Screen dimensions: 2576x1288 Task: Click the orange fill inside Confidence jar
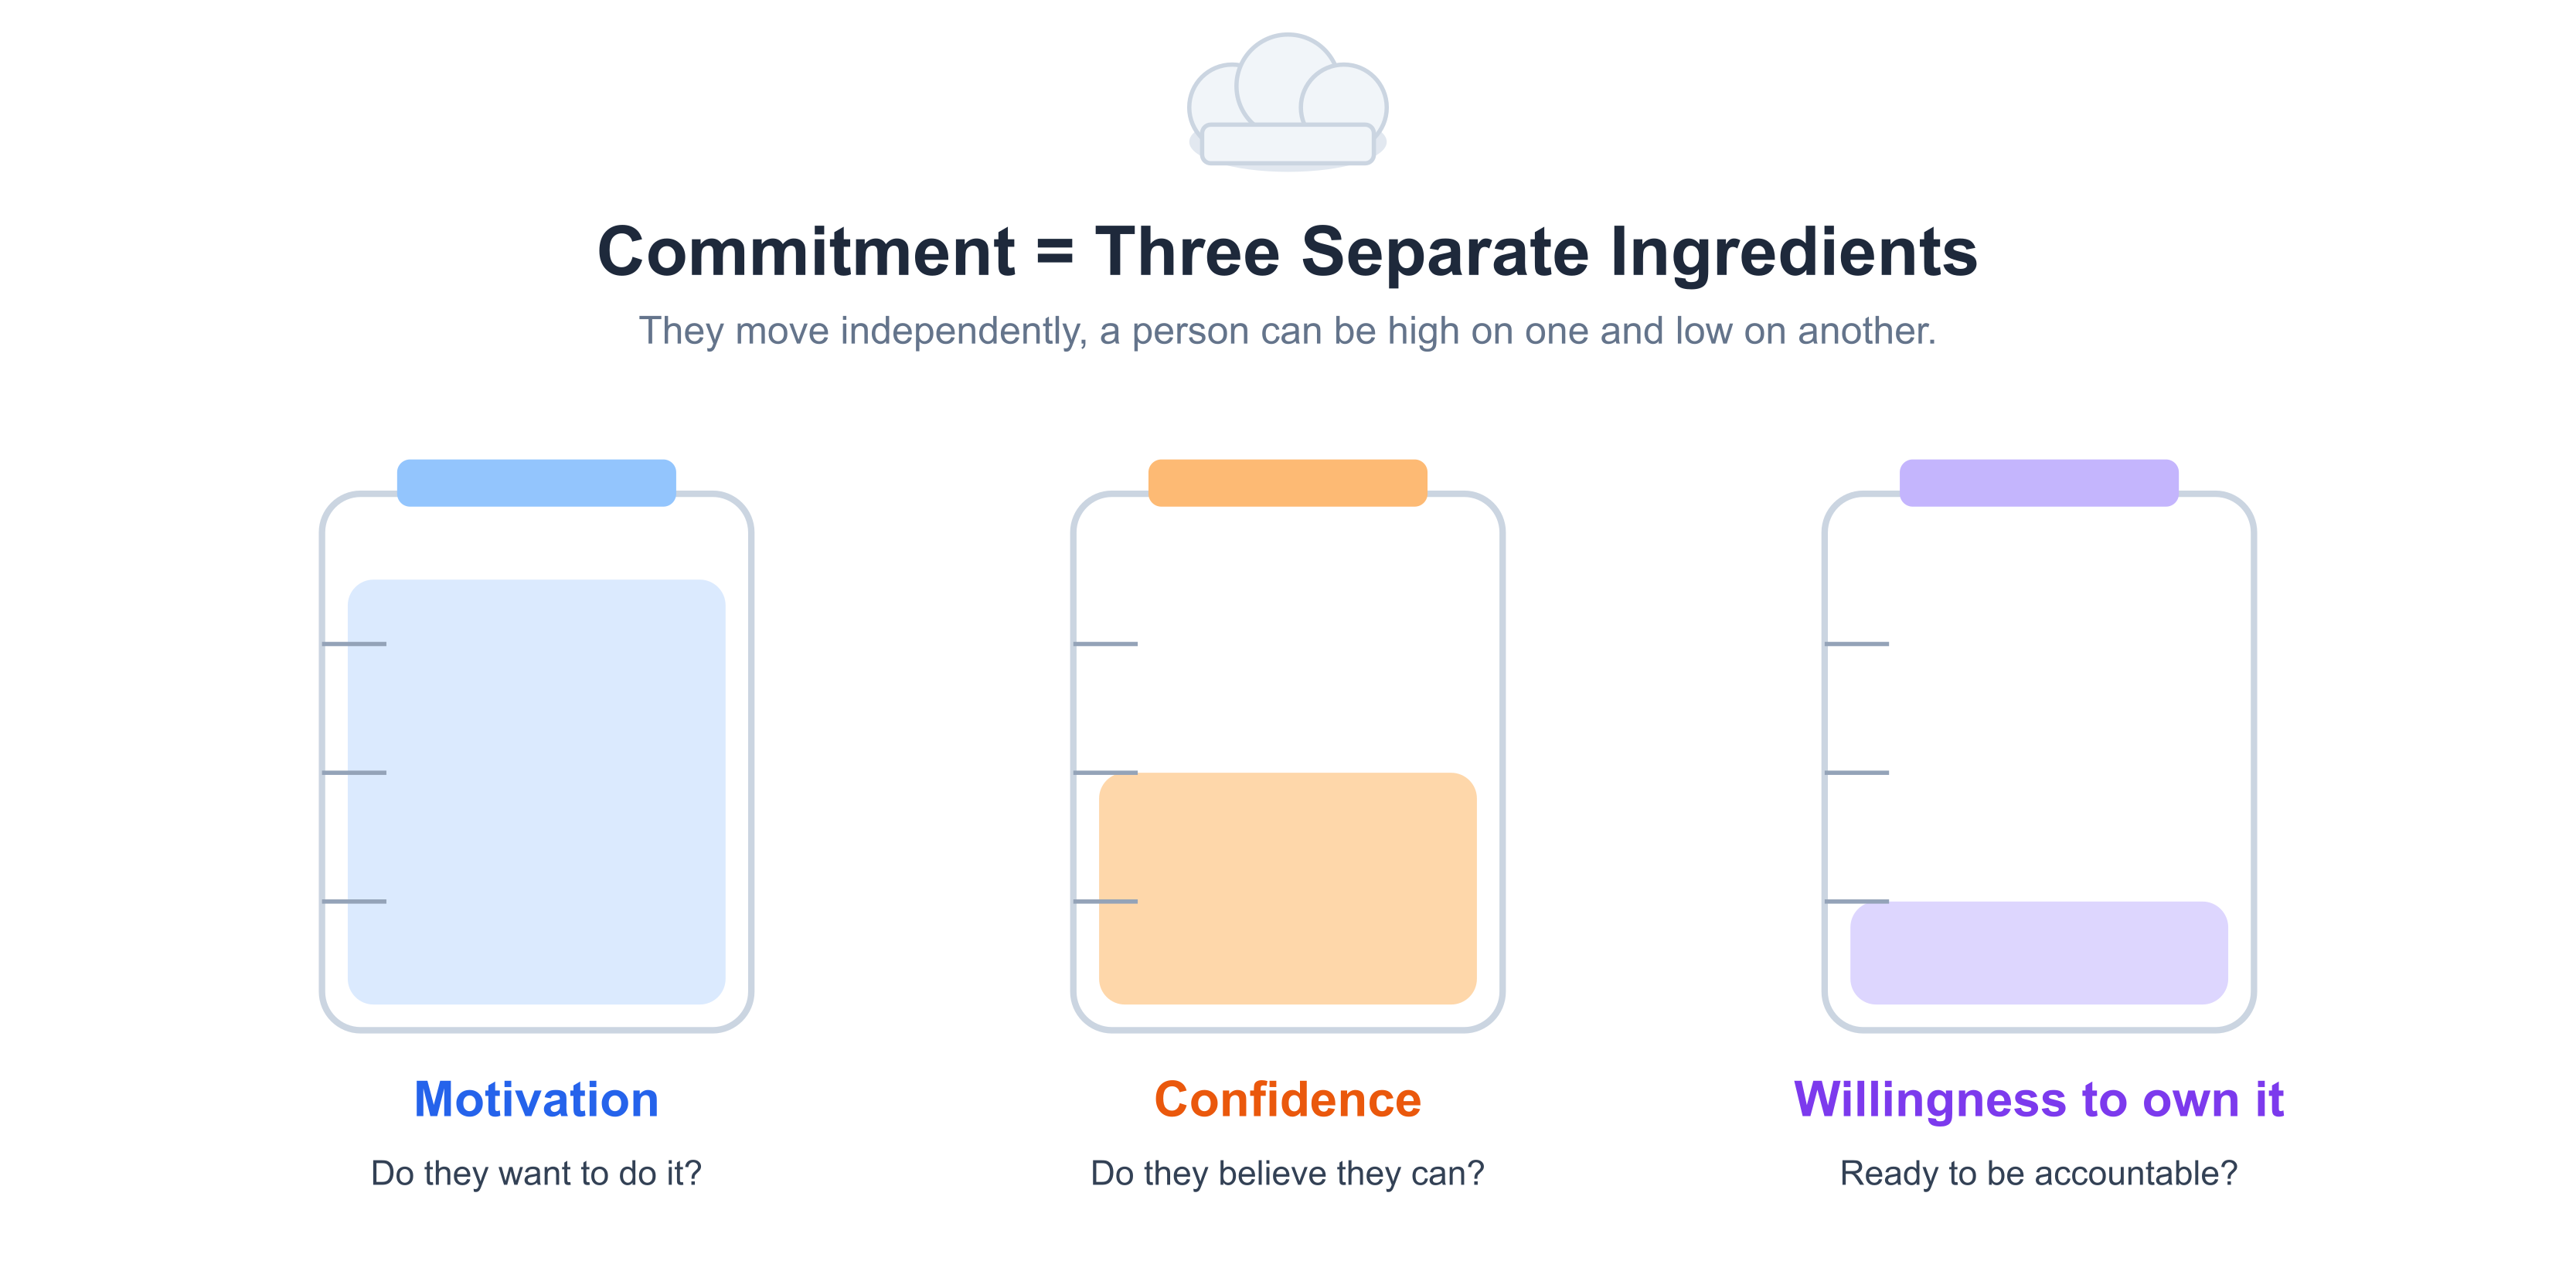1287,888
